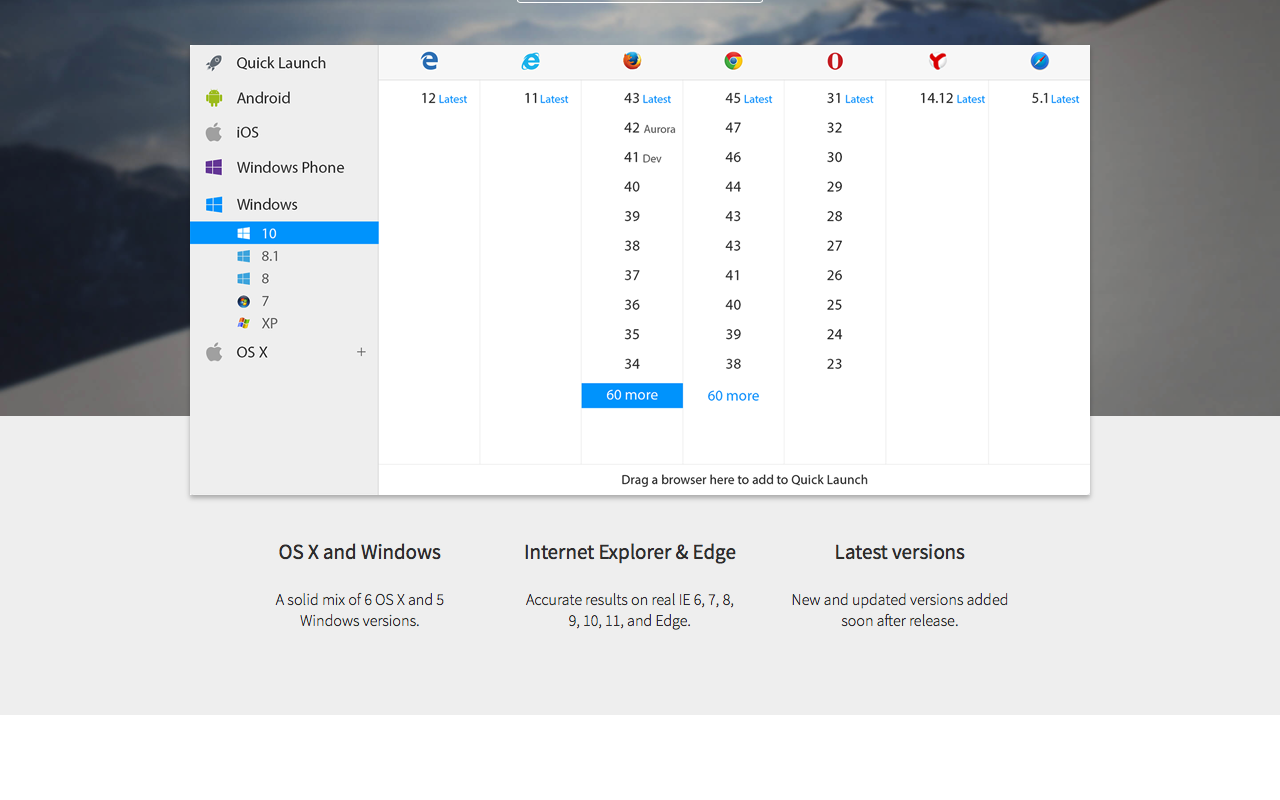The height and width of the screenshot is (800, 1280).
Task: Launch Internet Explorer 11 Latest
Action: pos(546,98)
